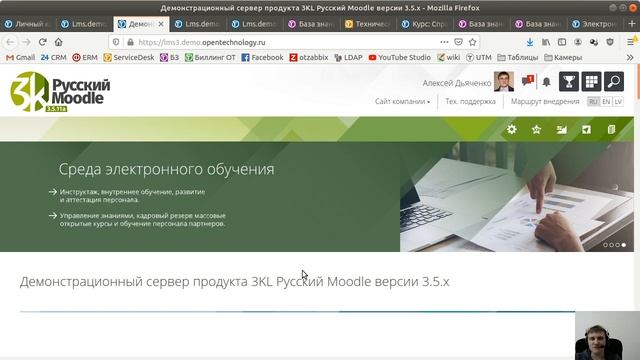Click the document icon in green bar
This screenshot has height=360, width=640.
click(x=611, y=129)
